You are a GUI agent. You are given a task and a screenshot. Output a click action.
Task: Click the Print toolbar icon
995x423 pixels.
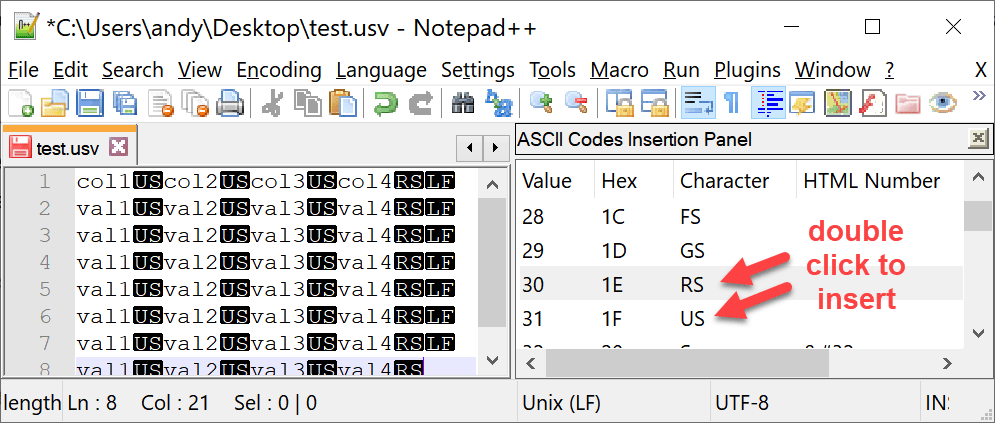tap(231, 102)
